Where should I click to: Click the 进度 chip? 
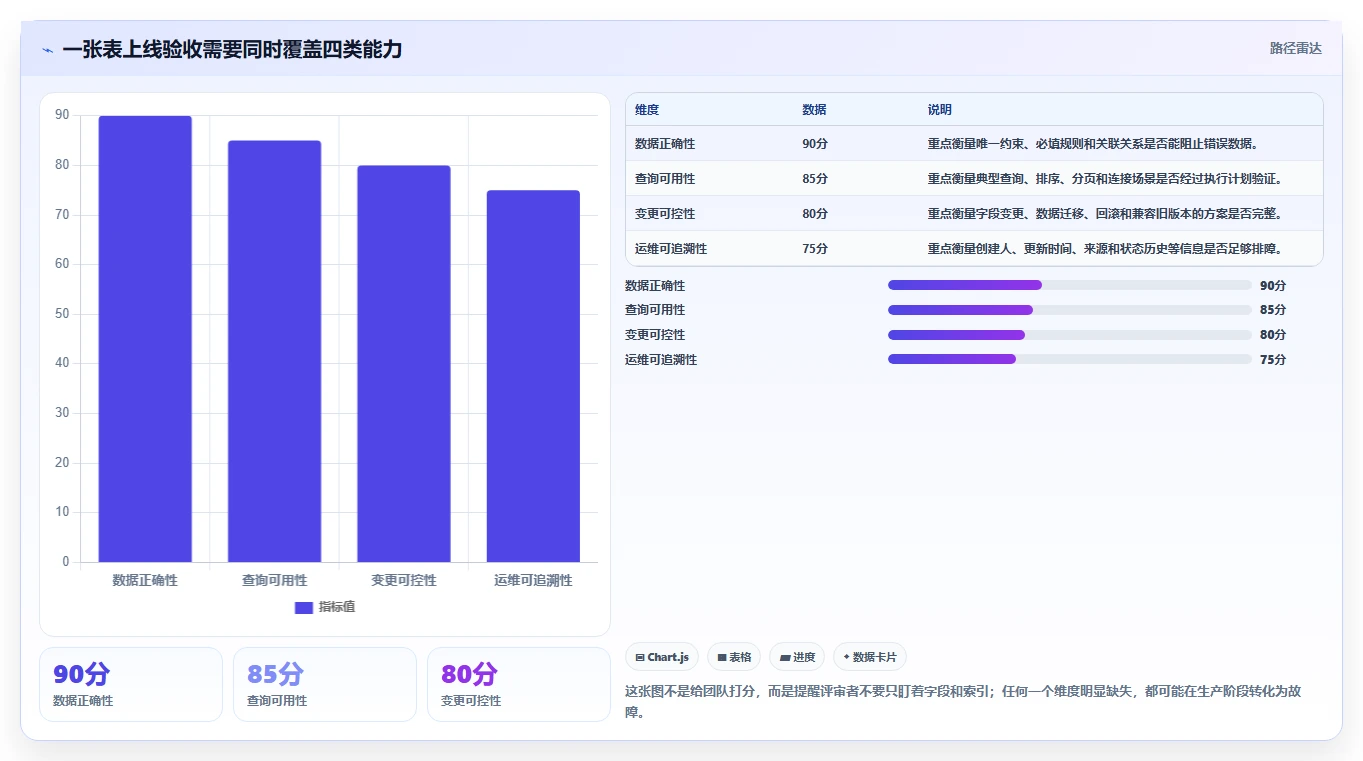(797, 657)
